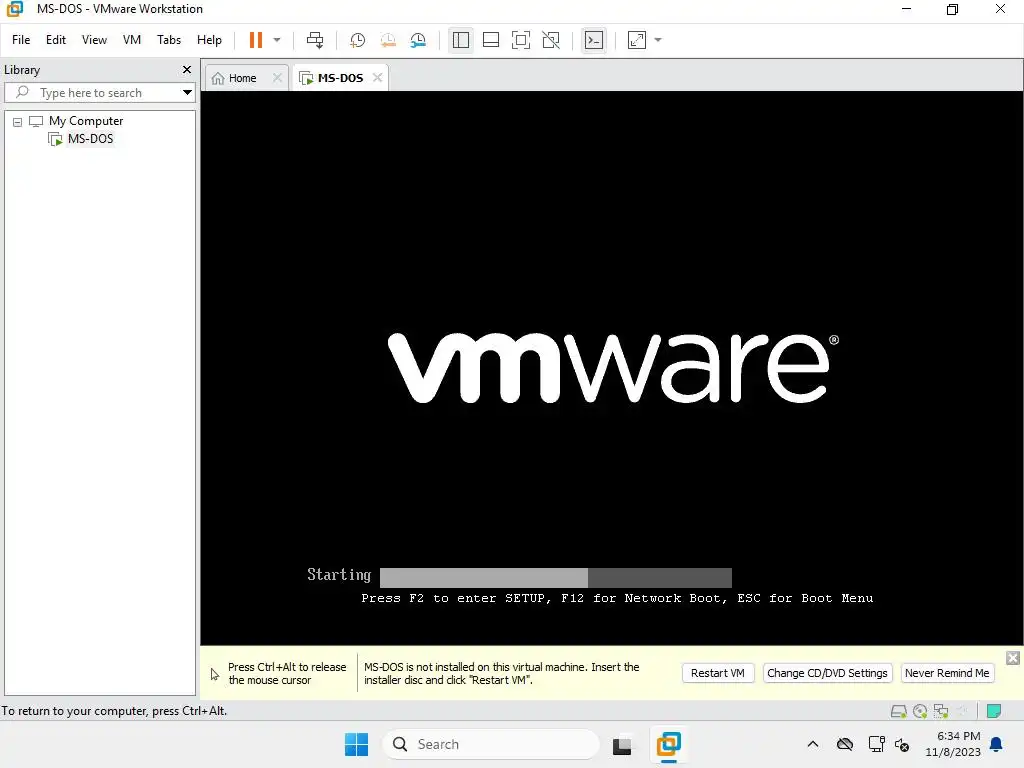Select My Computer in the library
Screen dimensions: 1024x768
(x=86, y=121)
